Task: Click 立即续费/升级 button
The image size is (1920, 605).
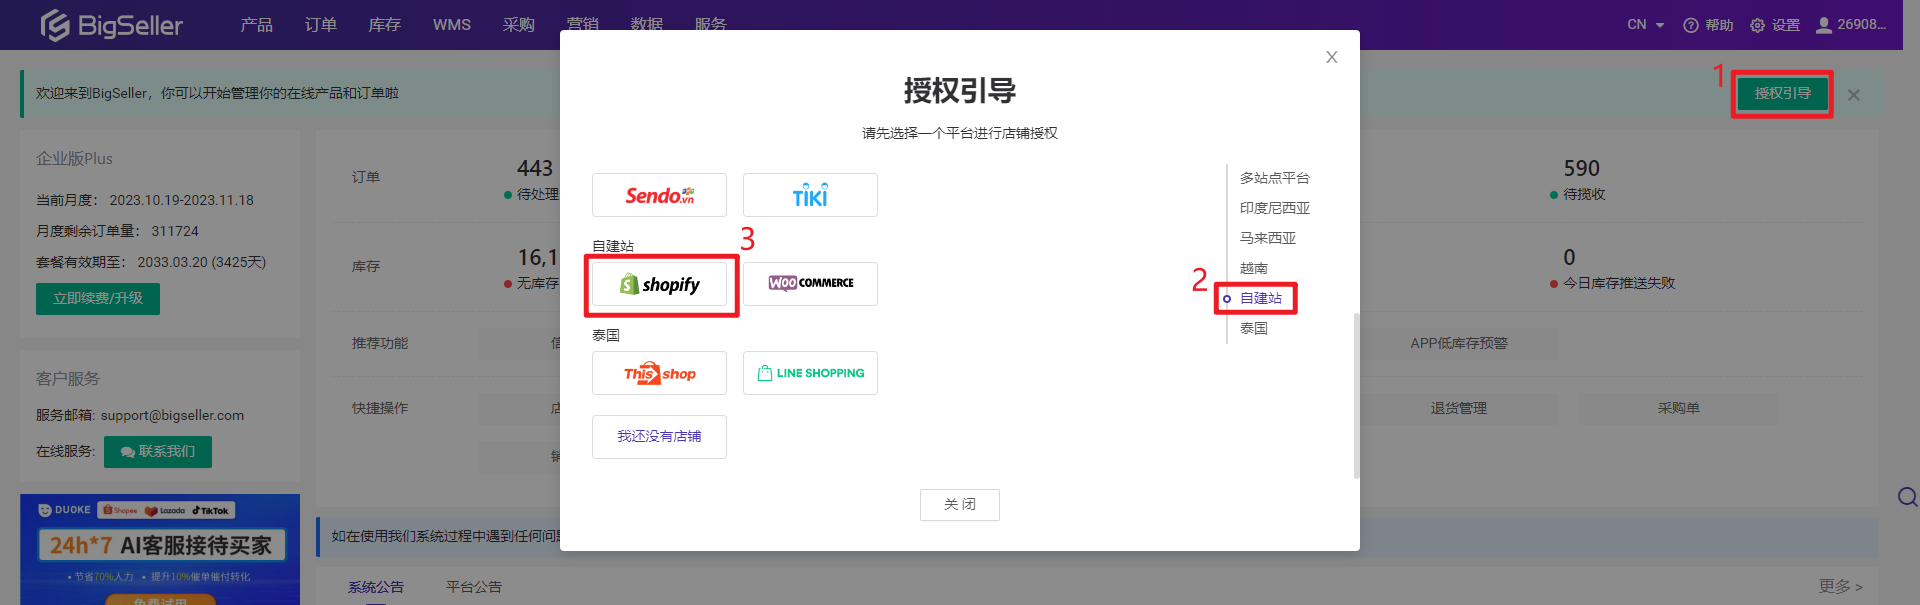Action: [98, 299]
